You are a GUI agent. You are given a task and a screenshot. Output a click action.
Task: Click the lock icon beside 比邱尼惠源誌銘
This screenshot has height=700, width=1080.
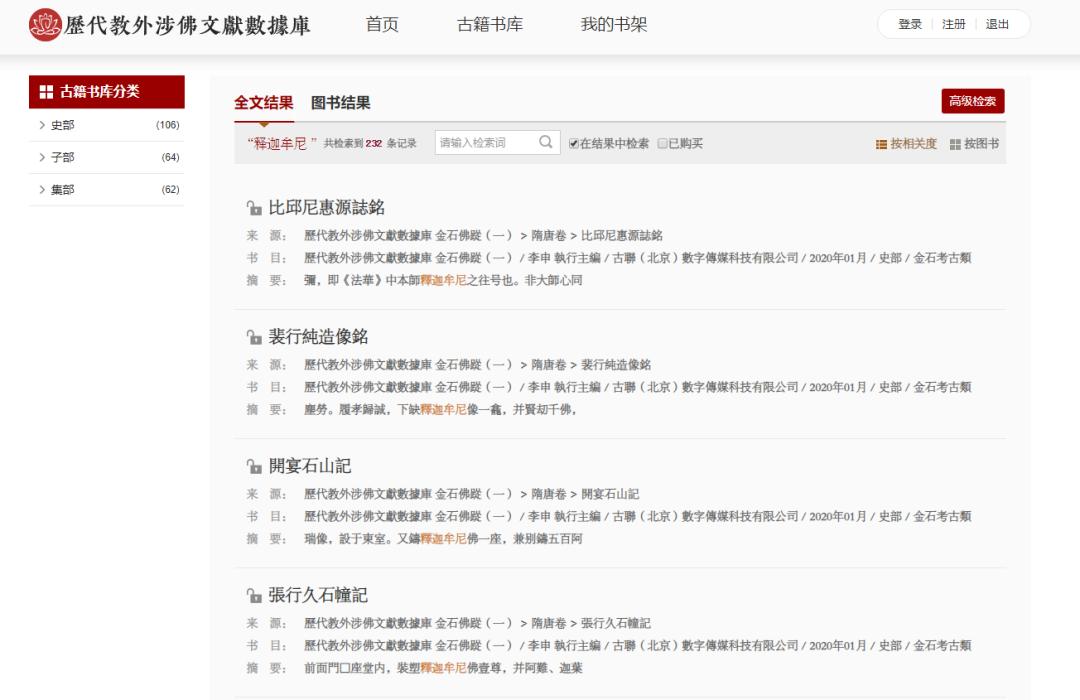[x=253, y=206]
